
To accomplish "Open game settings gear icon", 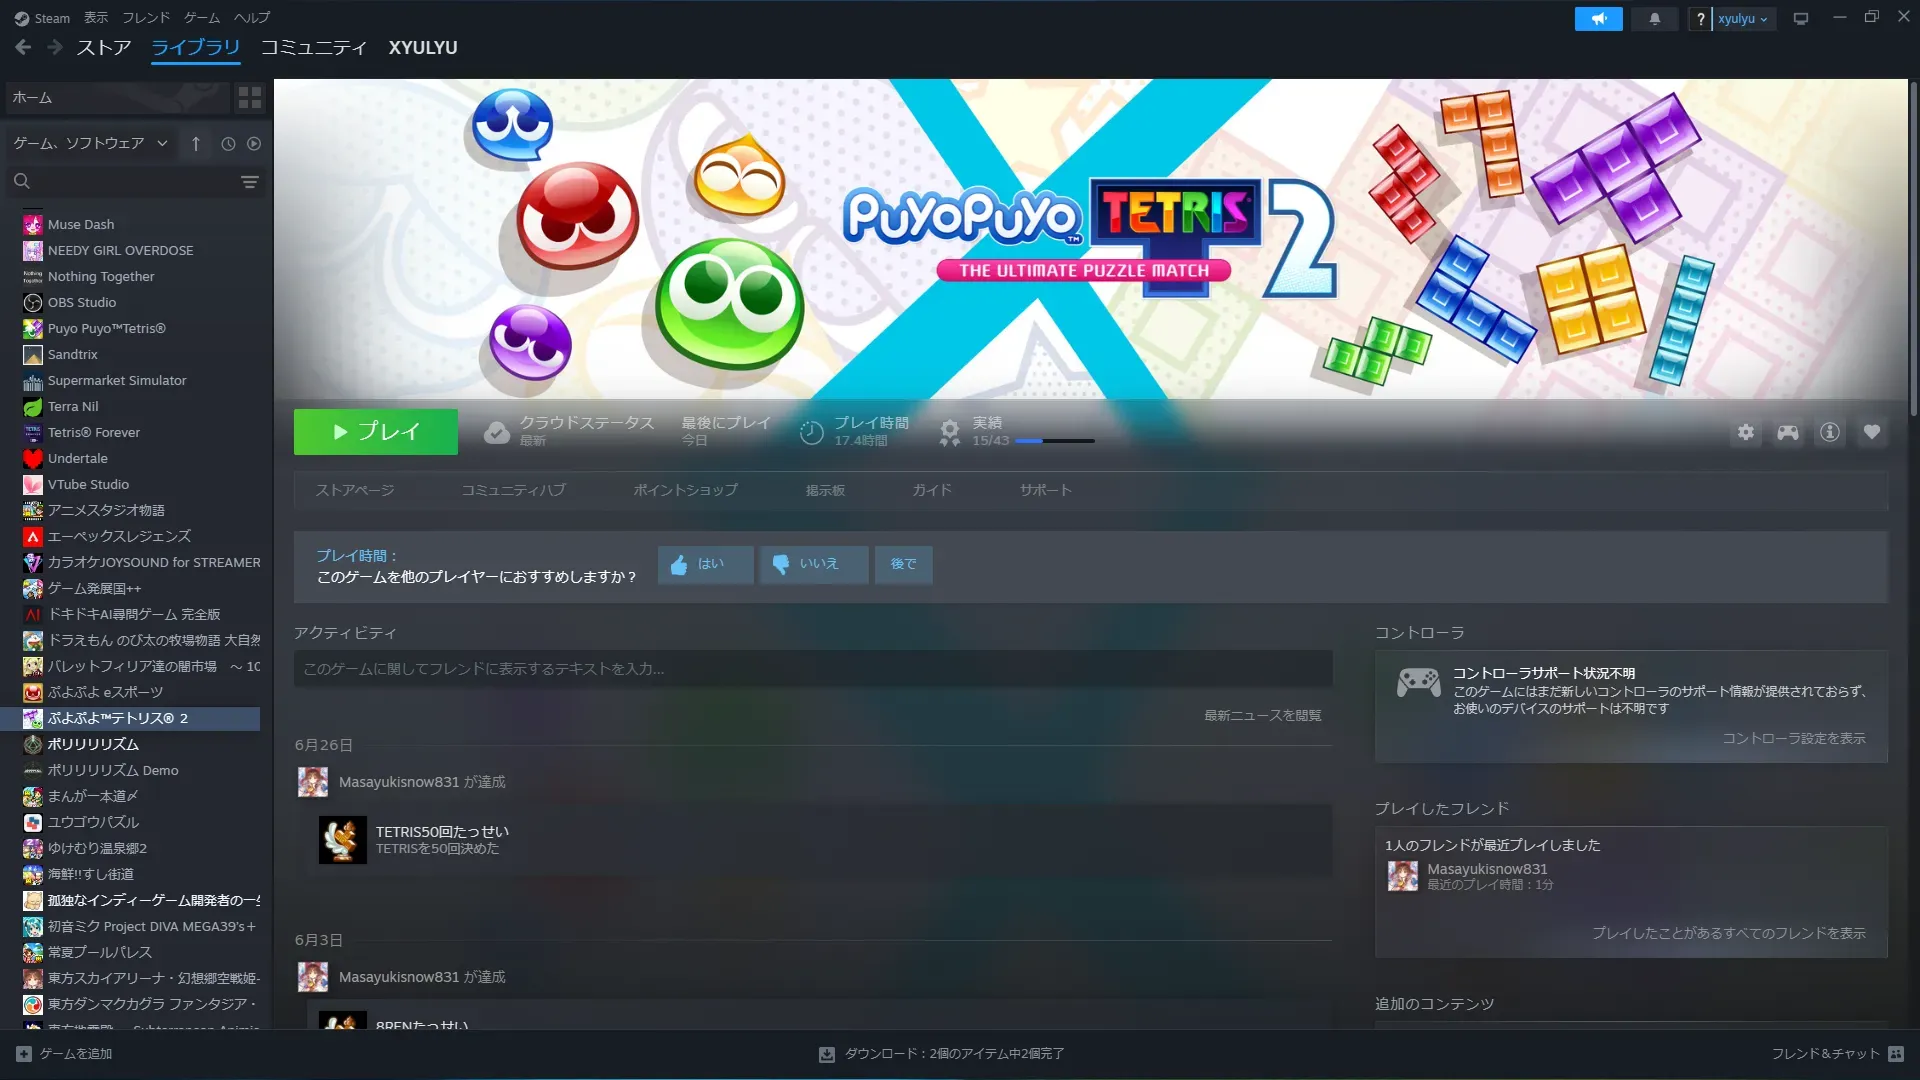I will pos(1745,432).
